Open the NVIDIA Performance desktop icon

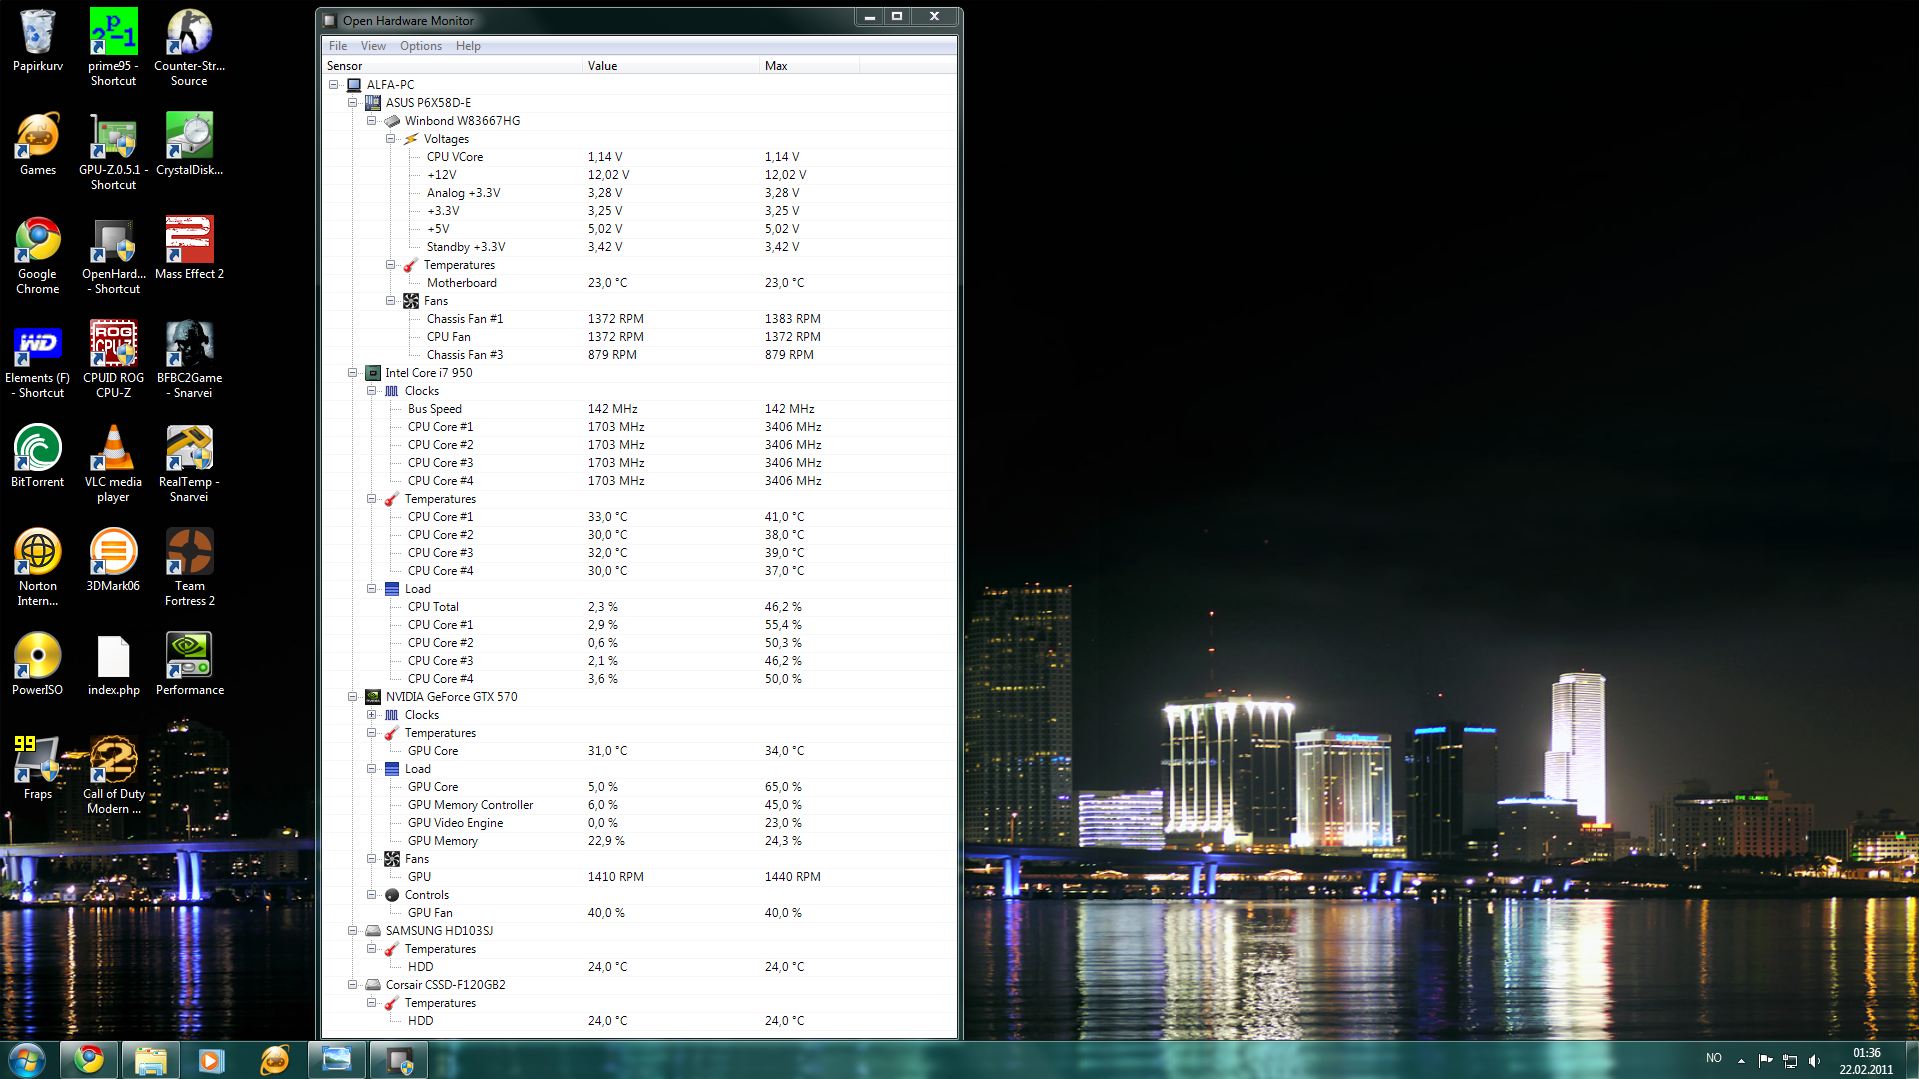[189, 664]
